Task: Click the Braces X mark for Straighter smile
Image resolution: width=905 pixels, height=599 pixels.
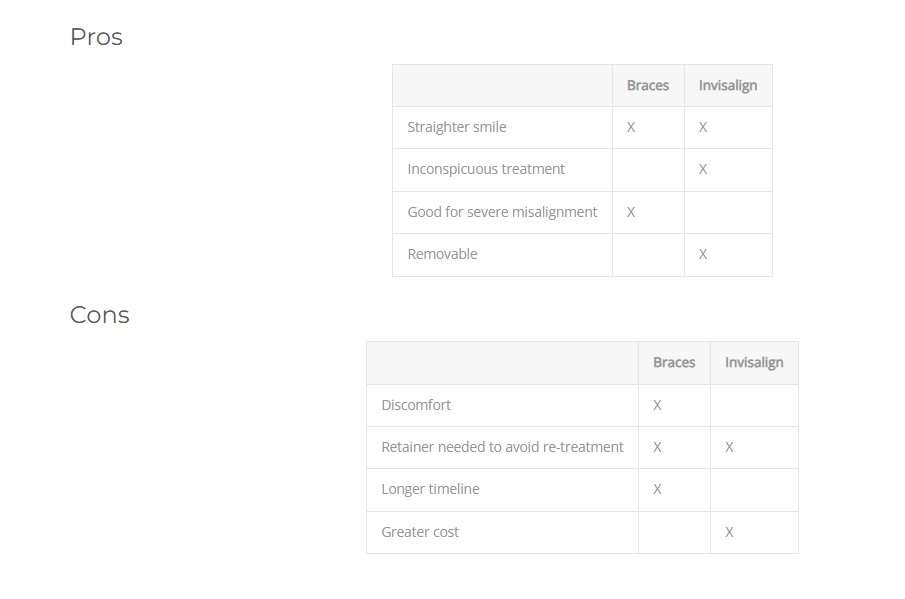Action: pyautogui.click(x=631, y=127)
